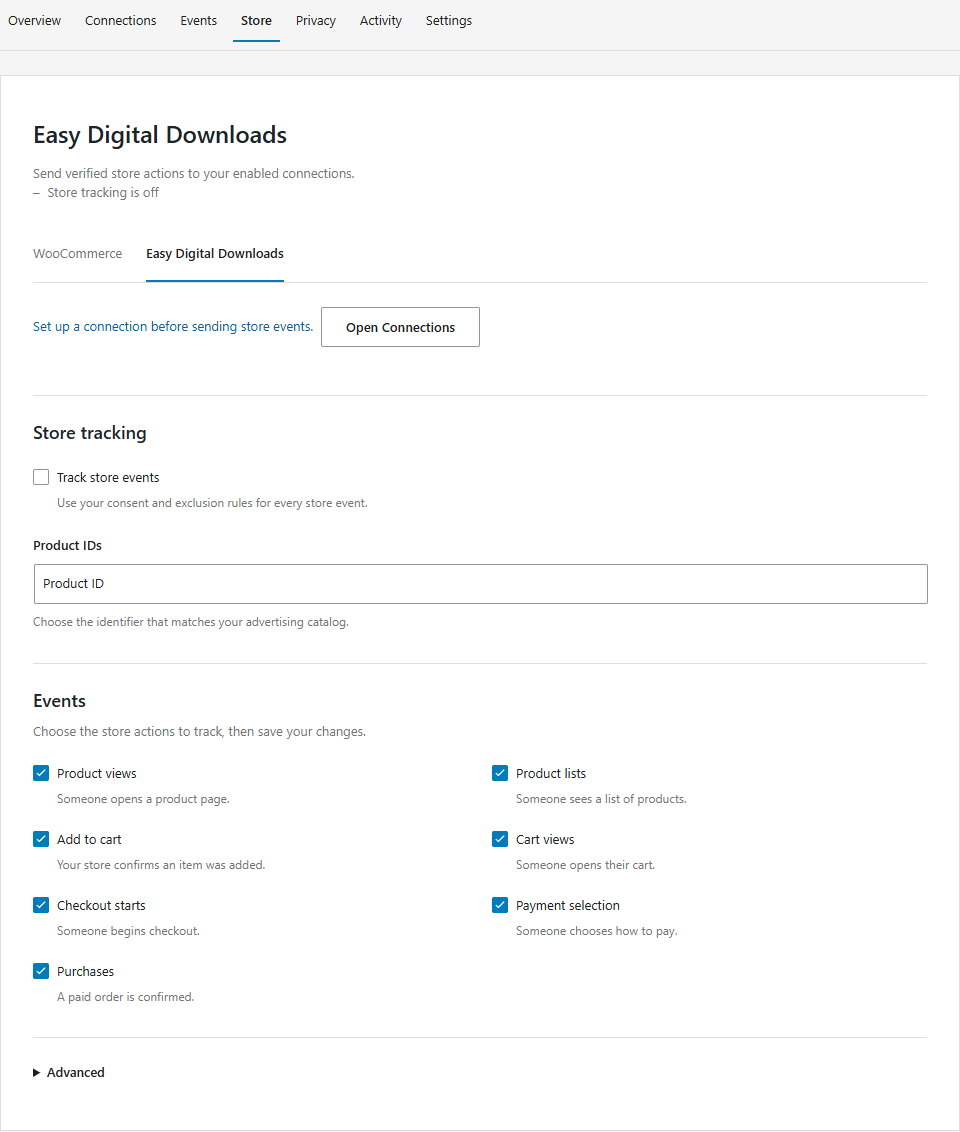Disable the Checkout starts checkbox
This screenshot has height=1132, width=960.
click(41, 905)
